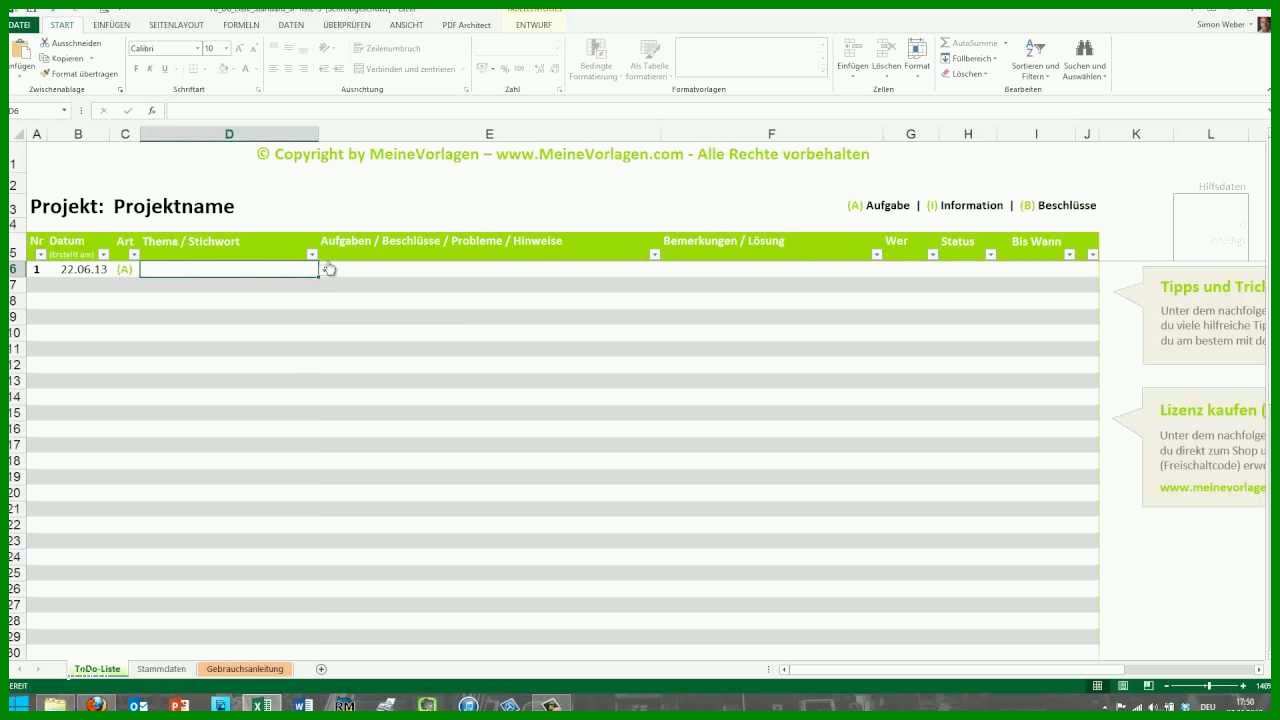
Task: Open the font size dropdown
Action: click(226, 48)
